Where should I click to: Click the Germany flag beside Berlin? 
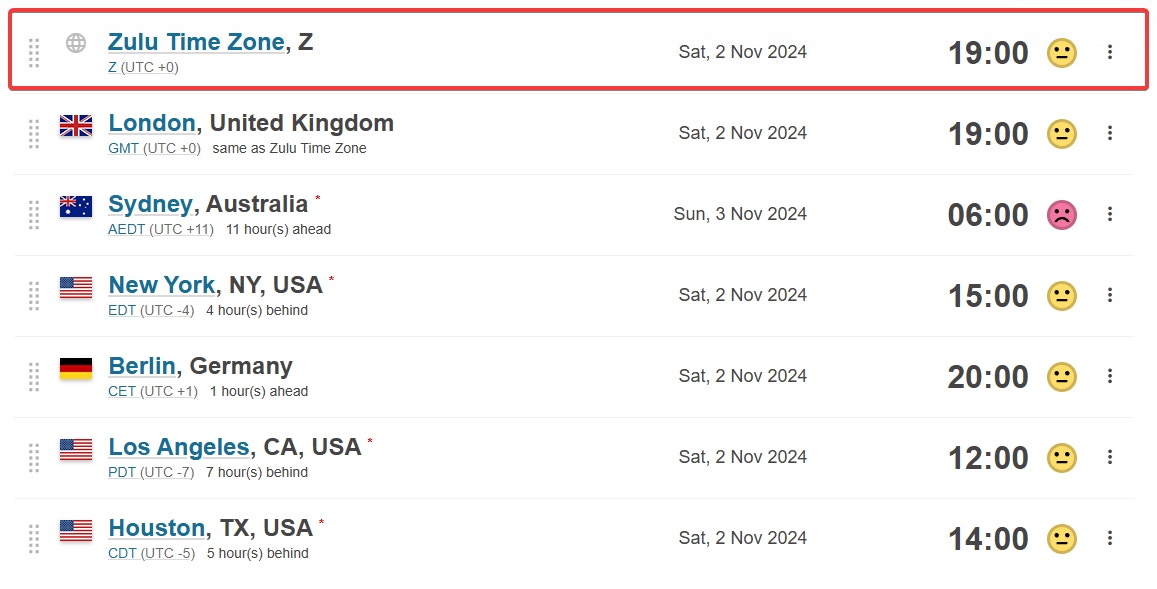tap(76, 368)
